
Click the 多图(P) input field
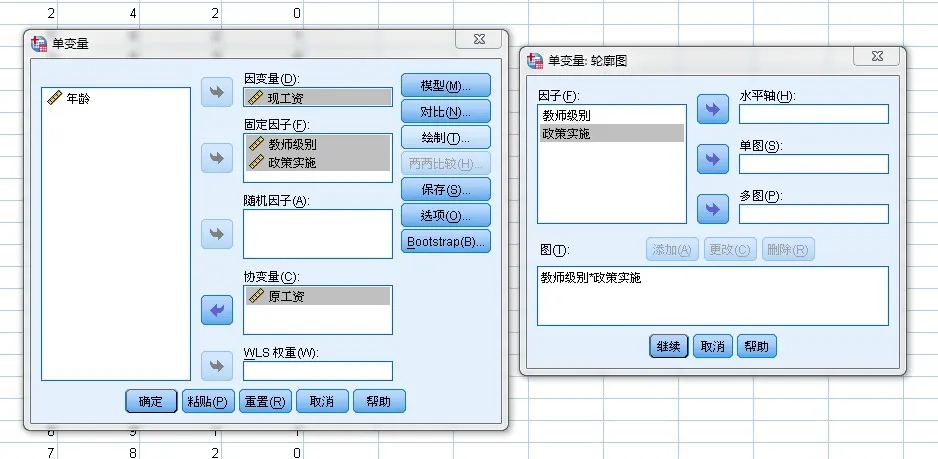pos(814,214)
